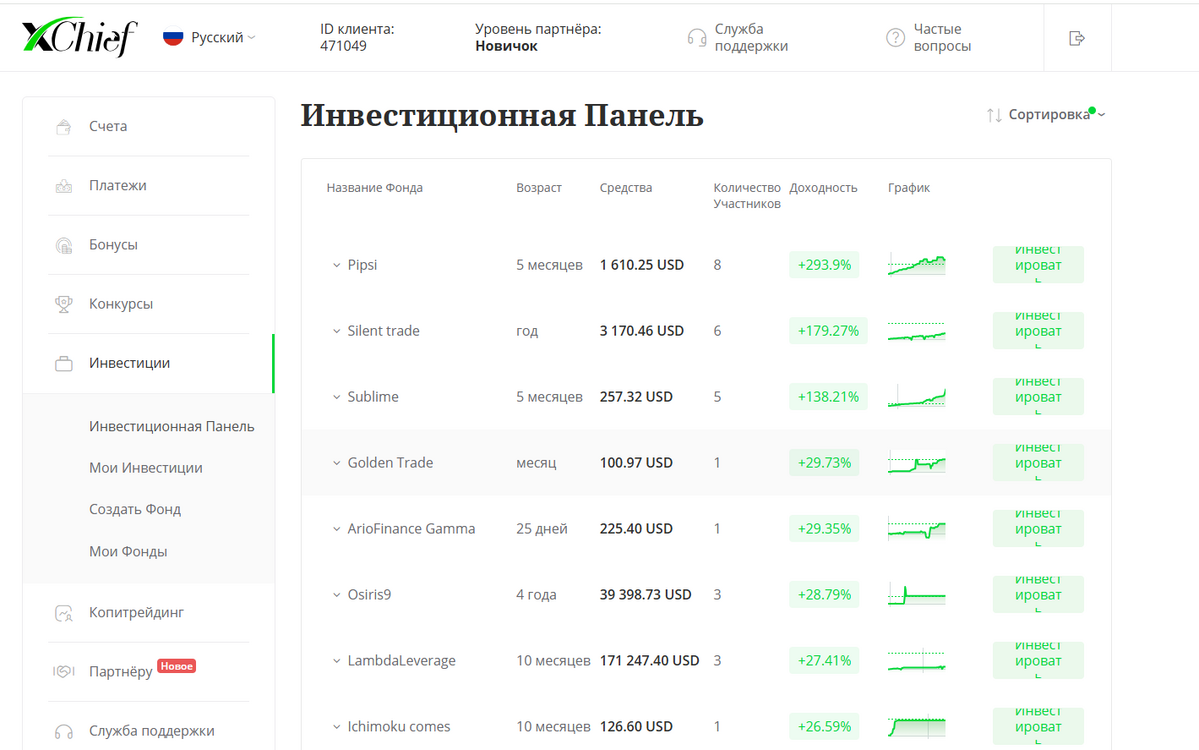
Task: Click the Партнёру handshake icon
Action: 64,672
